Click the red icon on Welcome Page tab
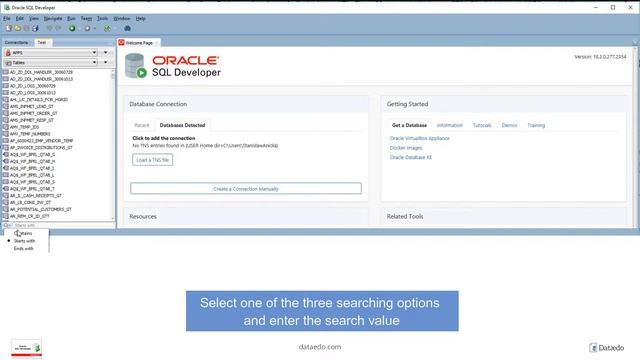The width and height of the screenshot is (640, 360). (121, 42)
